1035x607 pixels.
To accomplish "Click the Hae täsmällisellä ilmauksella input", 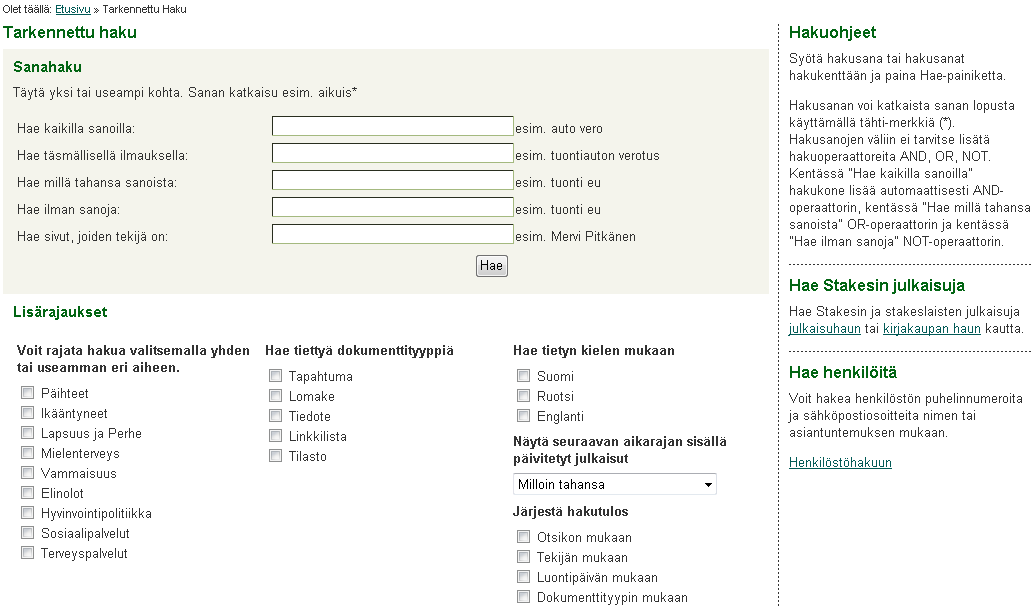I will (x=393, y=153).
